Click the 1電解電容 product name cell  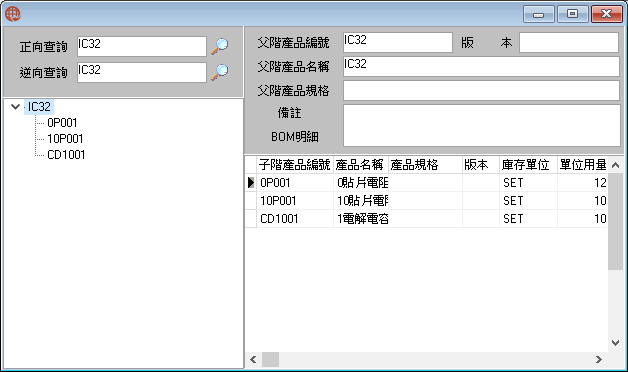coord(361,219)
